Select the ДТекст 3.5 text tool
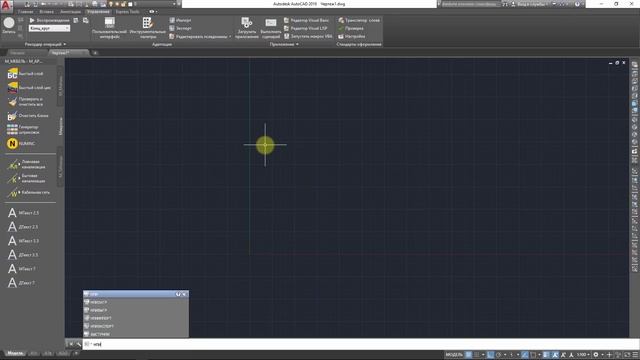The image size is (640, 360). point(23,255)
